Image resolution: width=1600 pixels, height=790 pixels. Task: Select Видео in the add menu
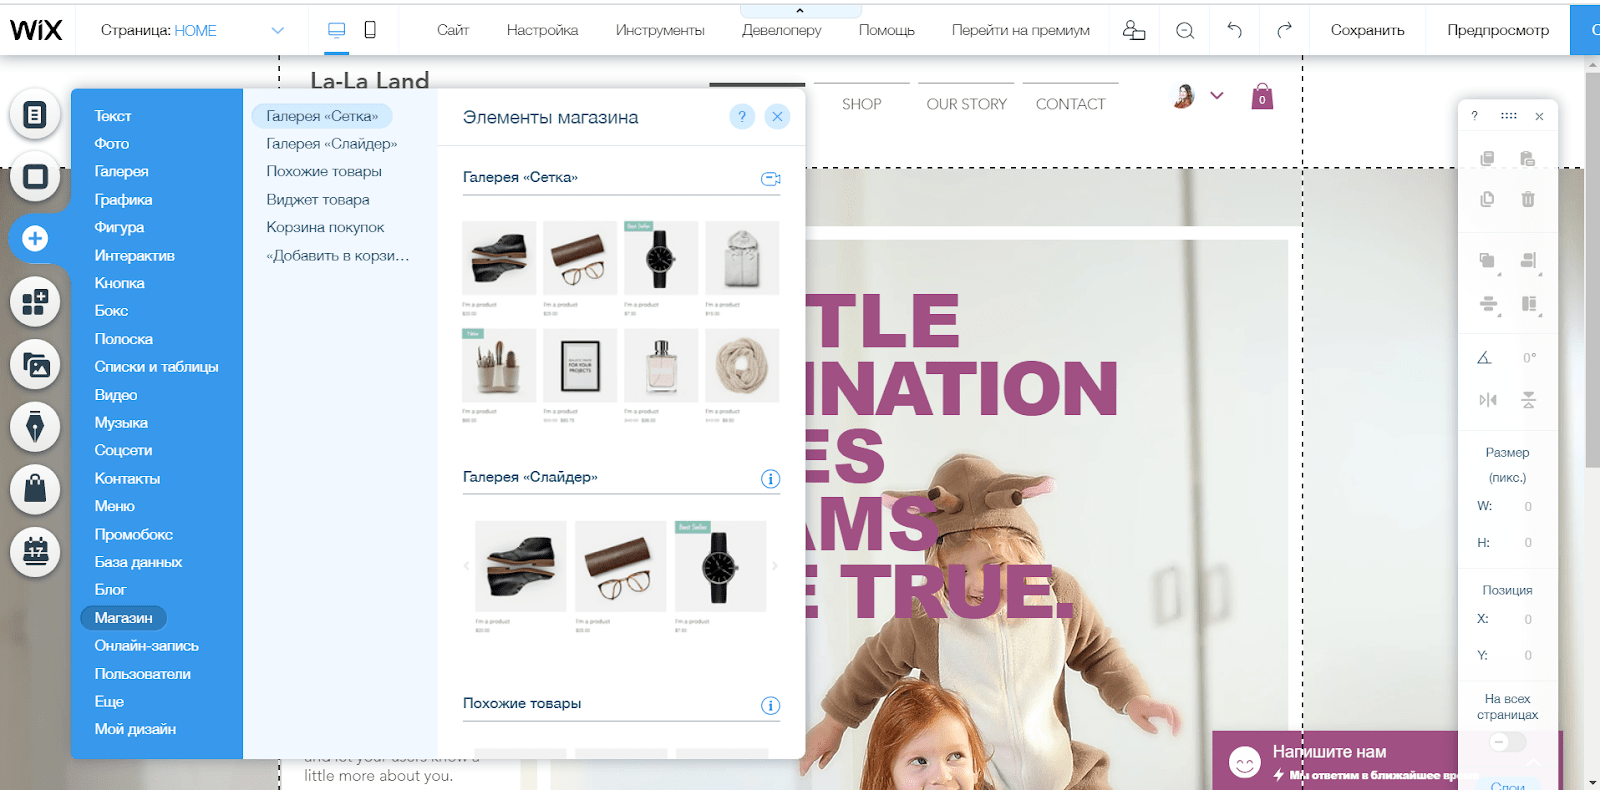116,395
